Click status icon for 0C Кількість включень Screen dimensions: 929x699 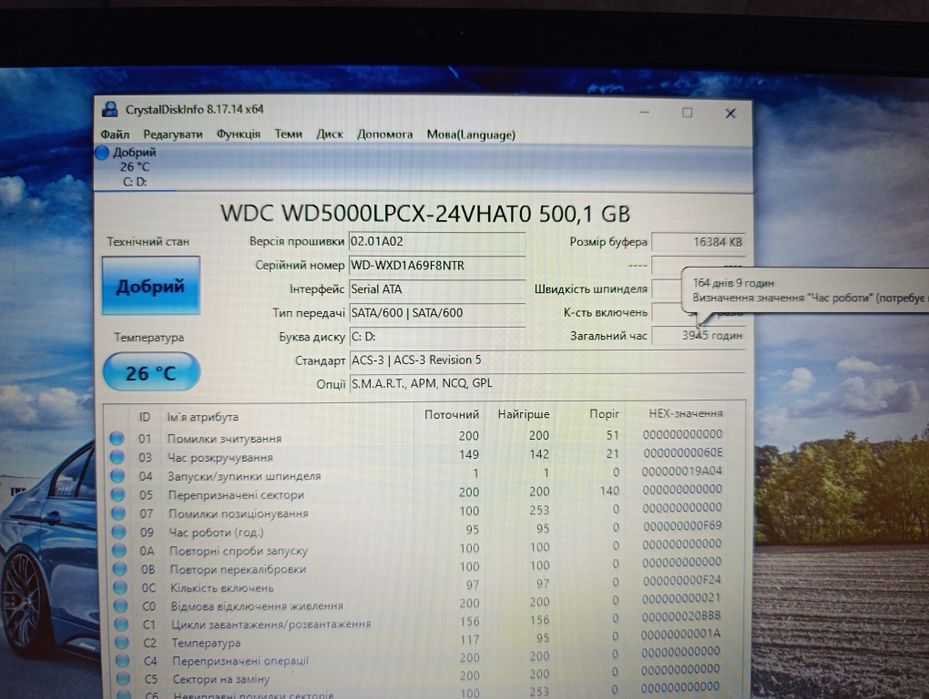[120, 588]
